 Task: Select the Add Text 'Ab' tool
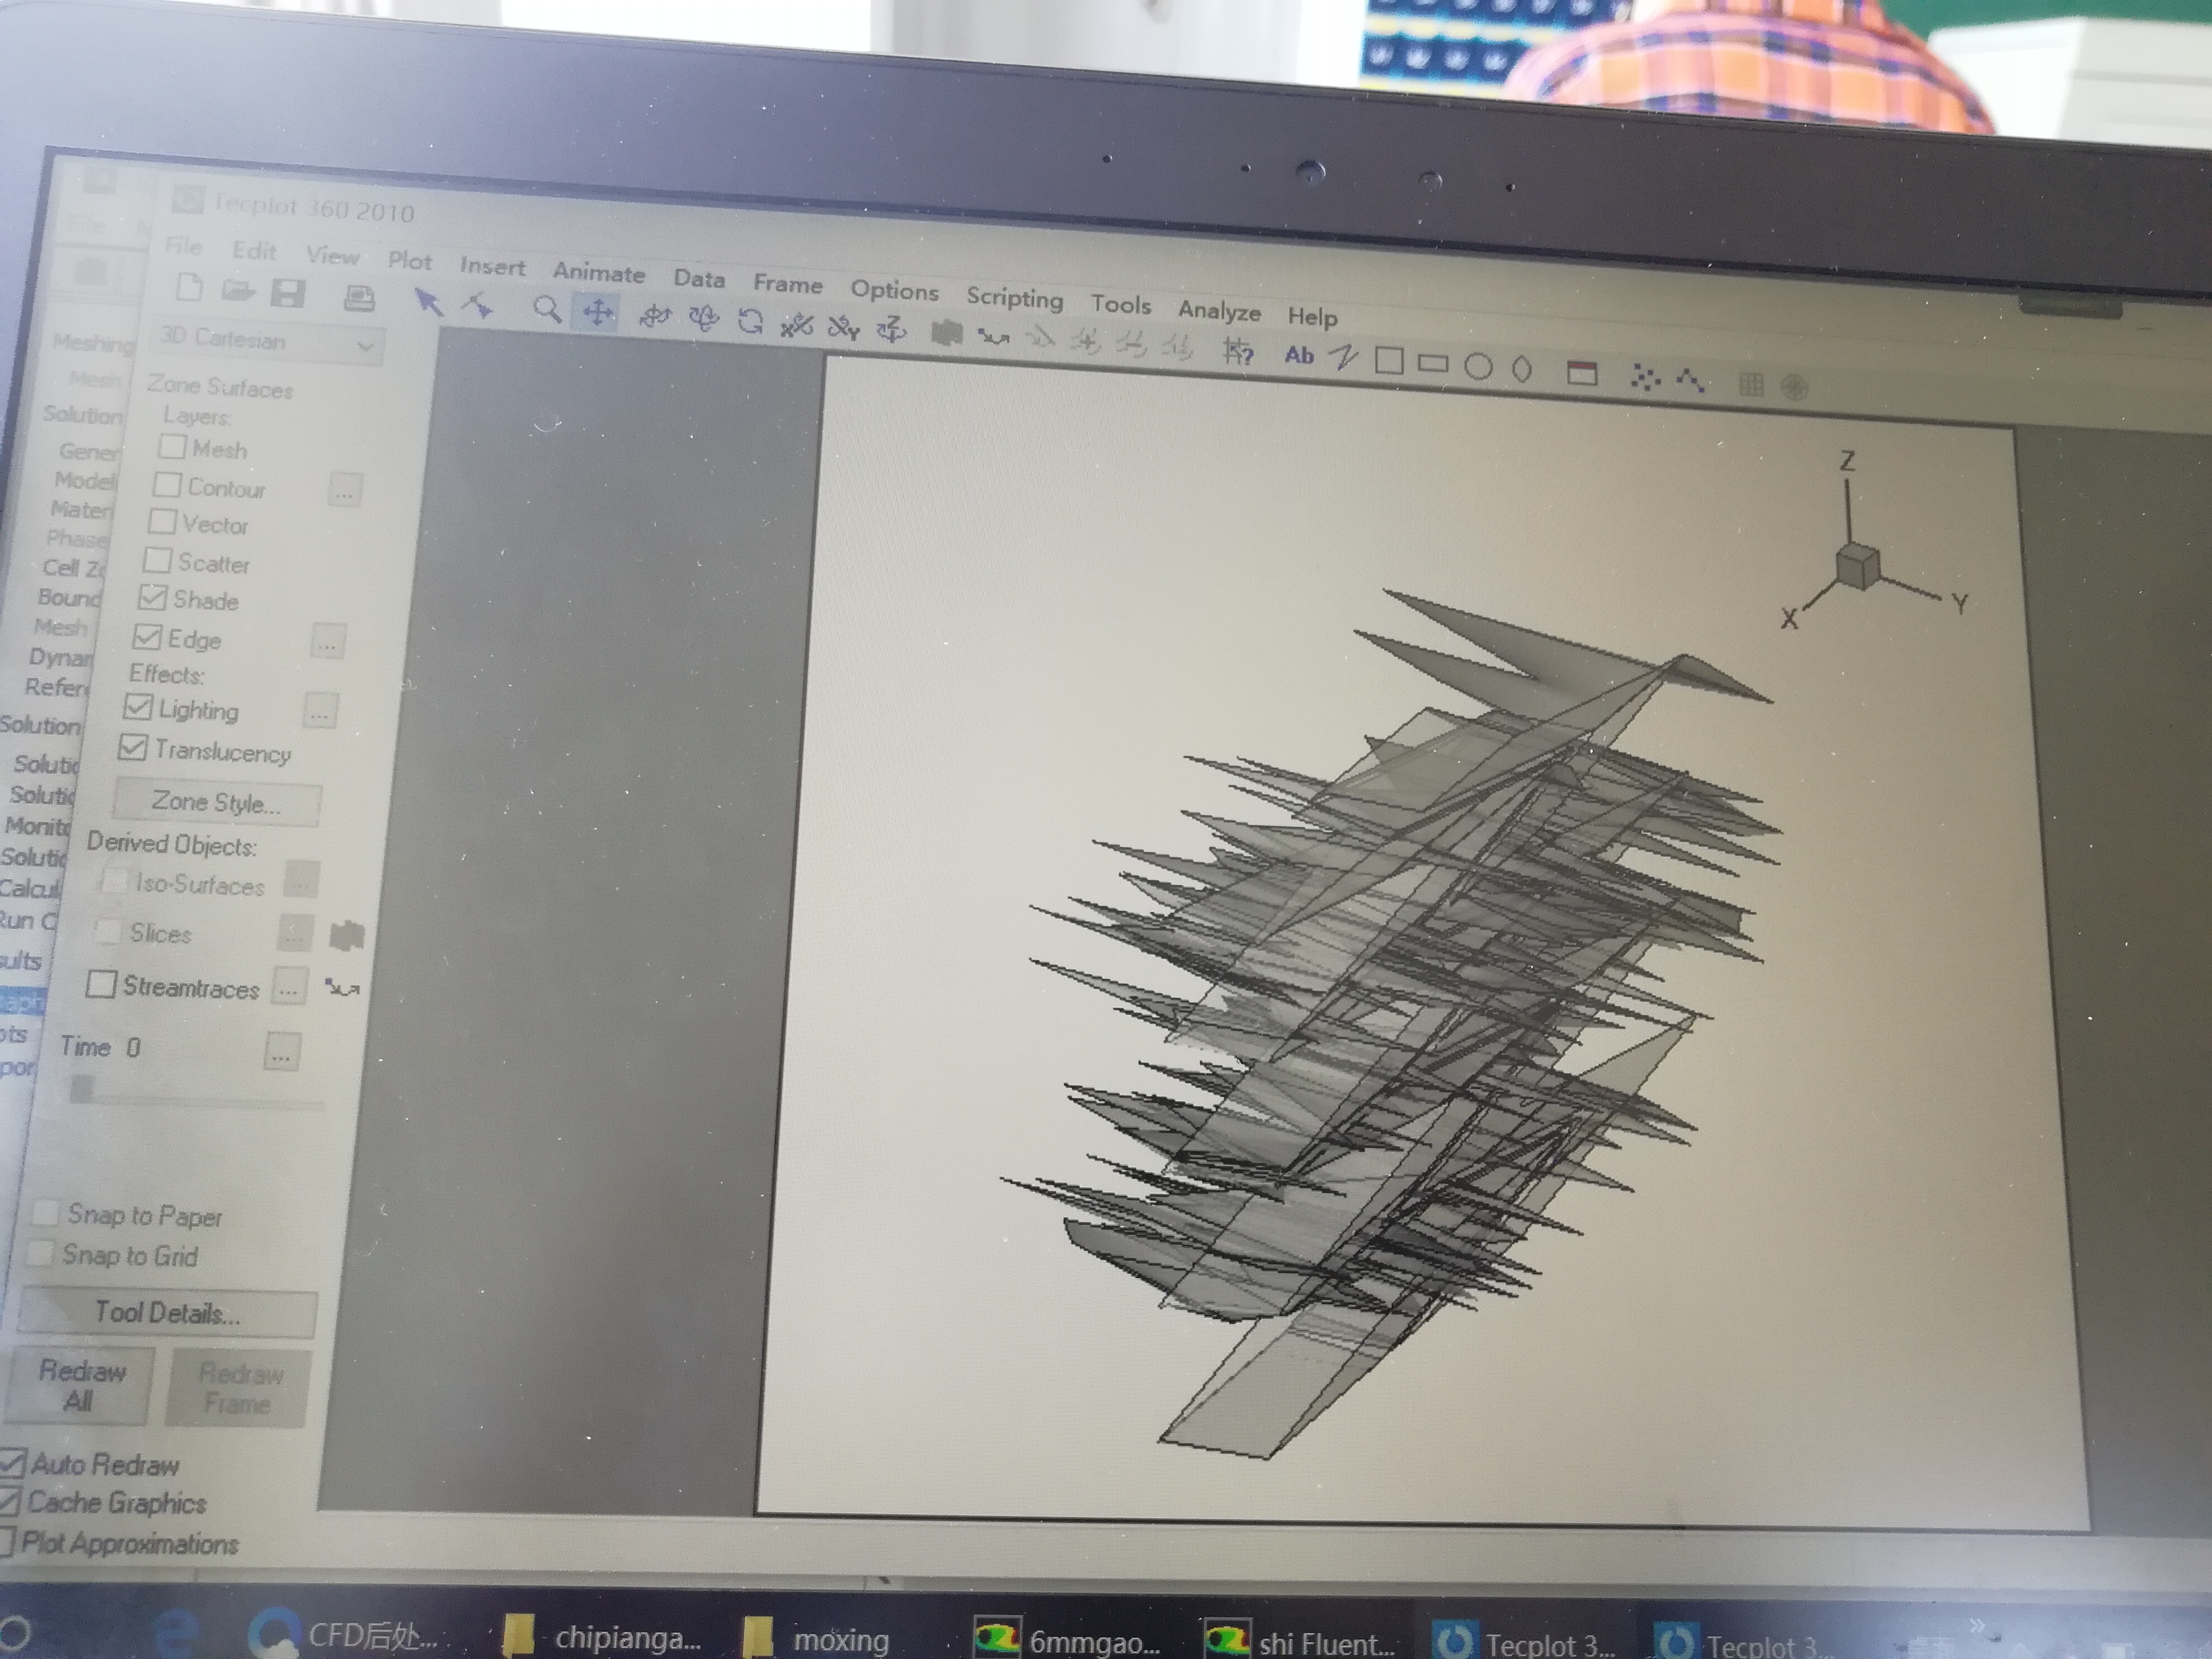pyautogui.click(x=1298, y=355)
